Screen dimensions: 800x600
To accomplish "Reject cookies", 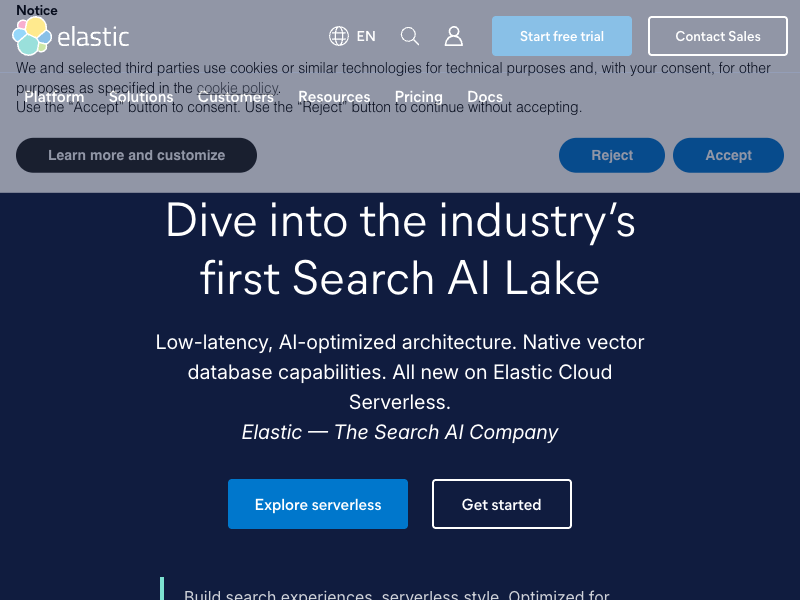I will click(612, 155).
